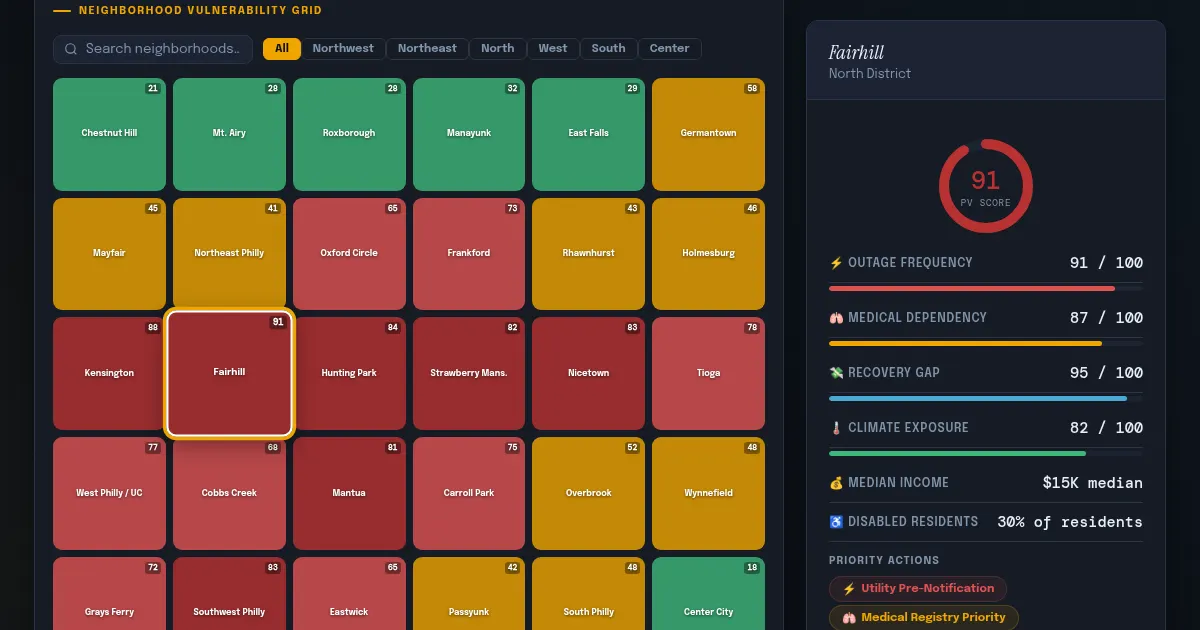Click the search magnifier icon

71,49
